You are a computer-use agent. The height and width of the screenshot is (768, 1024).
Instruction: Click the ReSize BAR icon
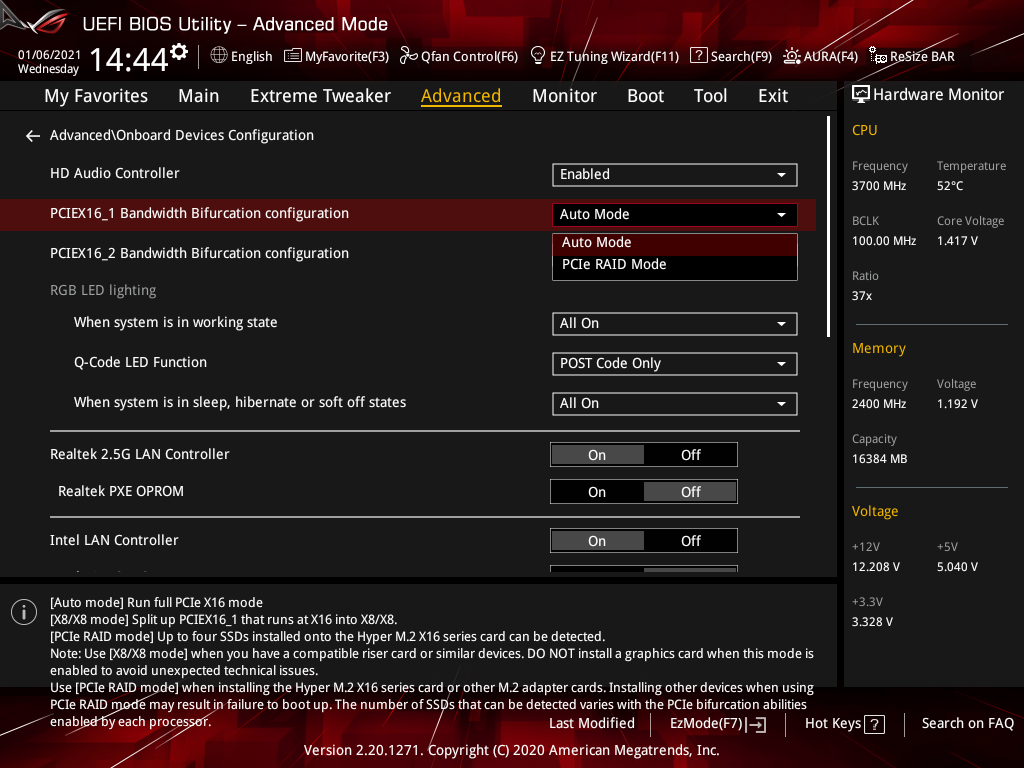pyautogui.click(x=878, y=56)
